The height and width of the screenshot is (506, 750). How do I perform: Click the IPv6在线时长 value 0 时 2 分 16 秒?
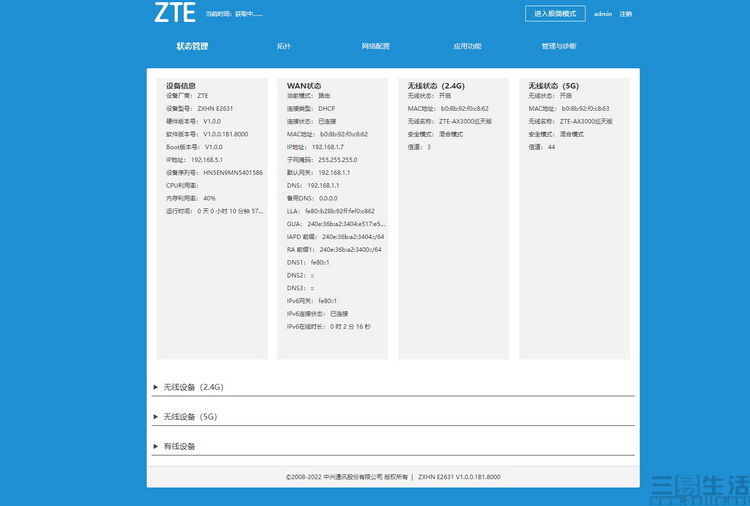350,327
